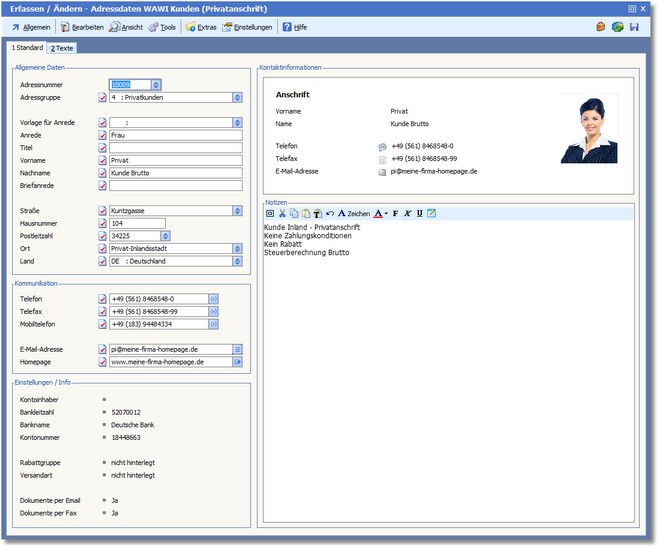Image resolution: width=659 pixels, height=548 pixels.
Task: Open the website via Homepage field button
Action: [x=238, y=362]
